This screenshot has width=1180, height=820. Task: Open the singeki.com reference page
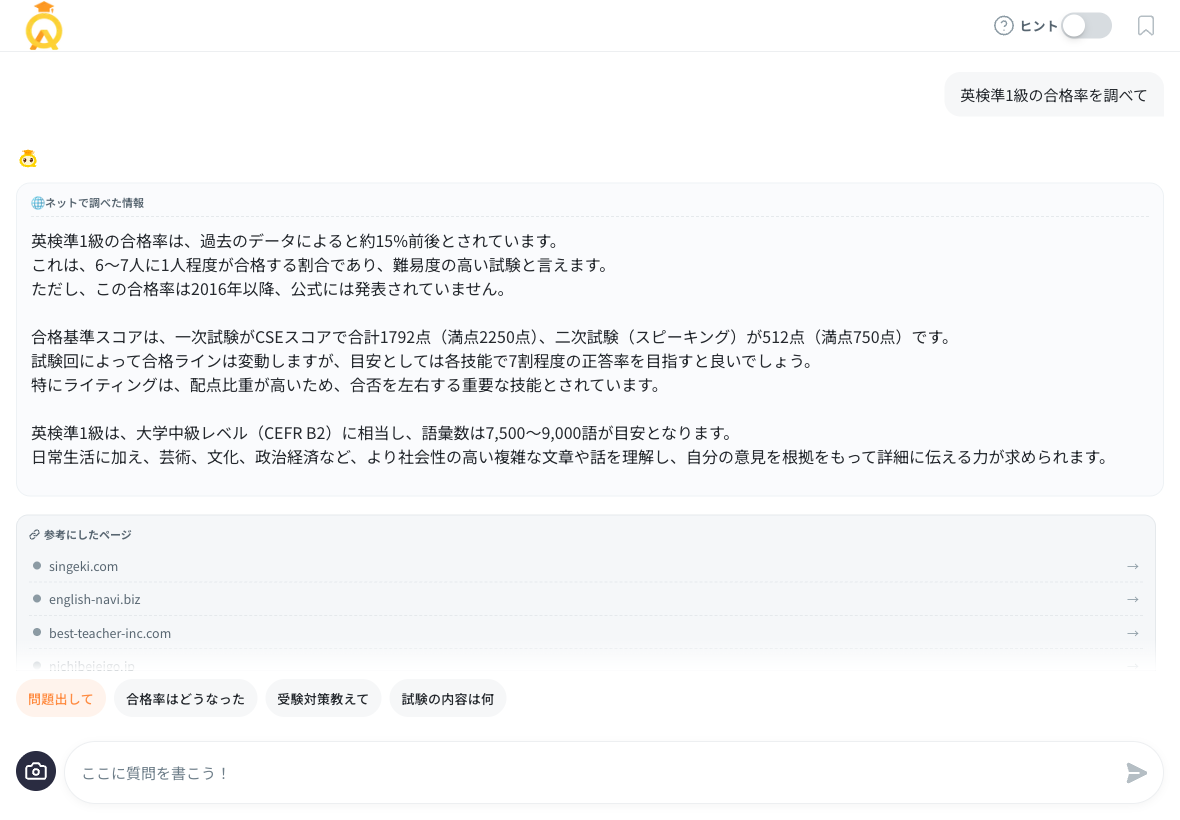click(84, 565)
